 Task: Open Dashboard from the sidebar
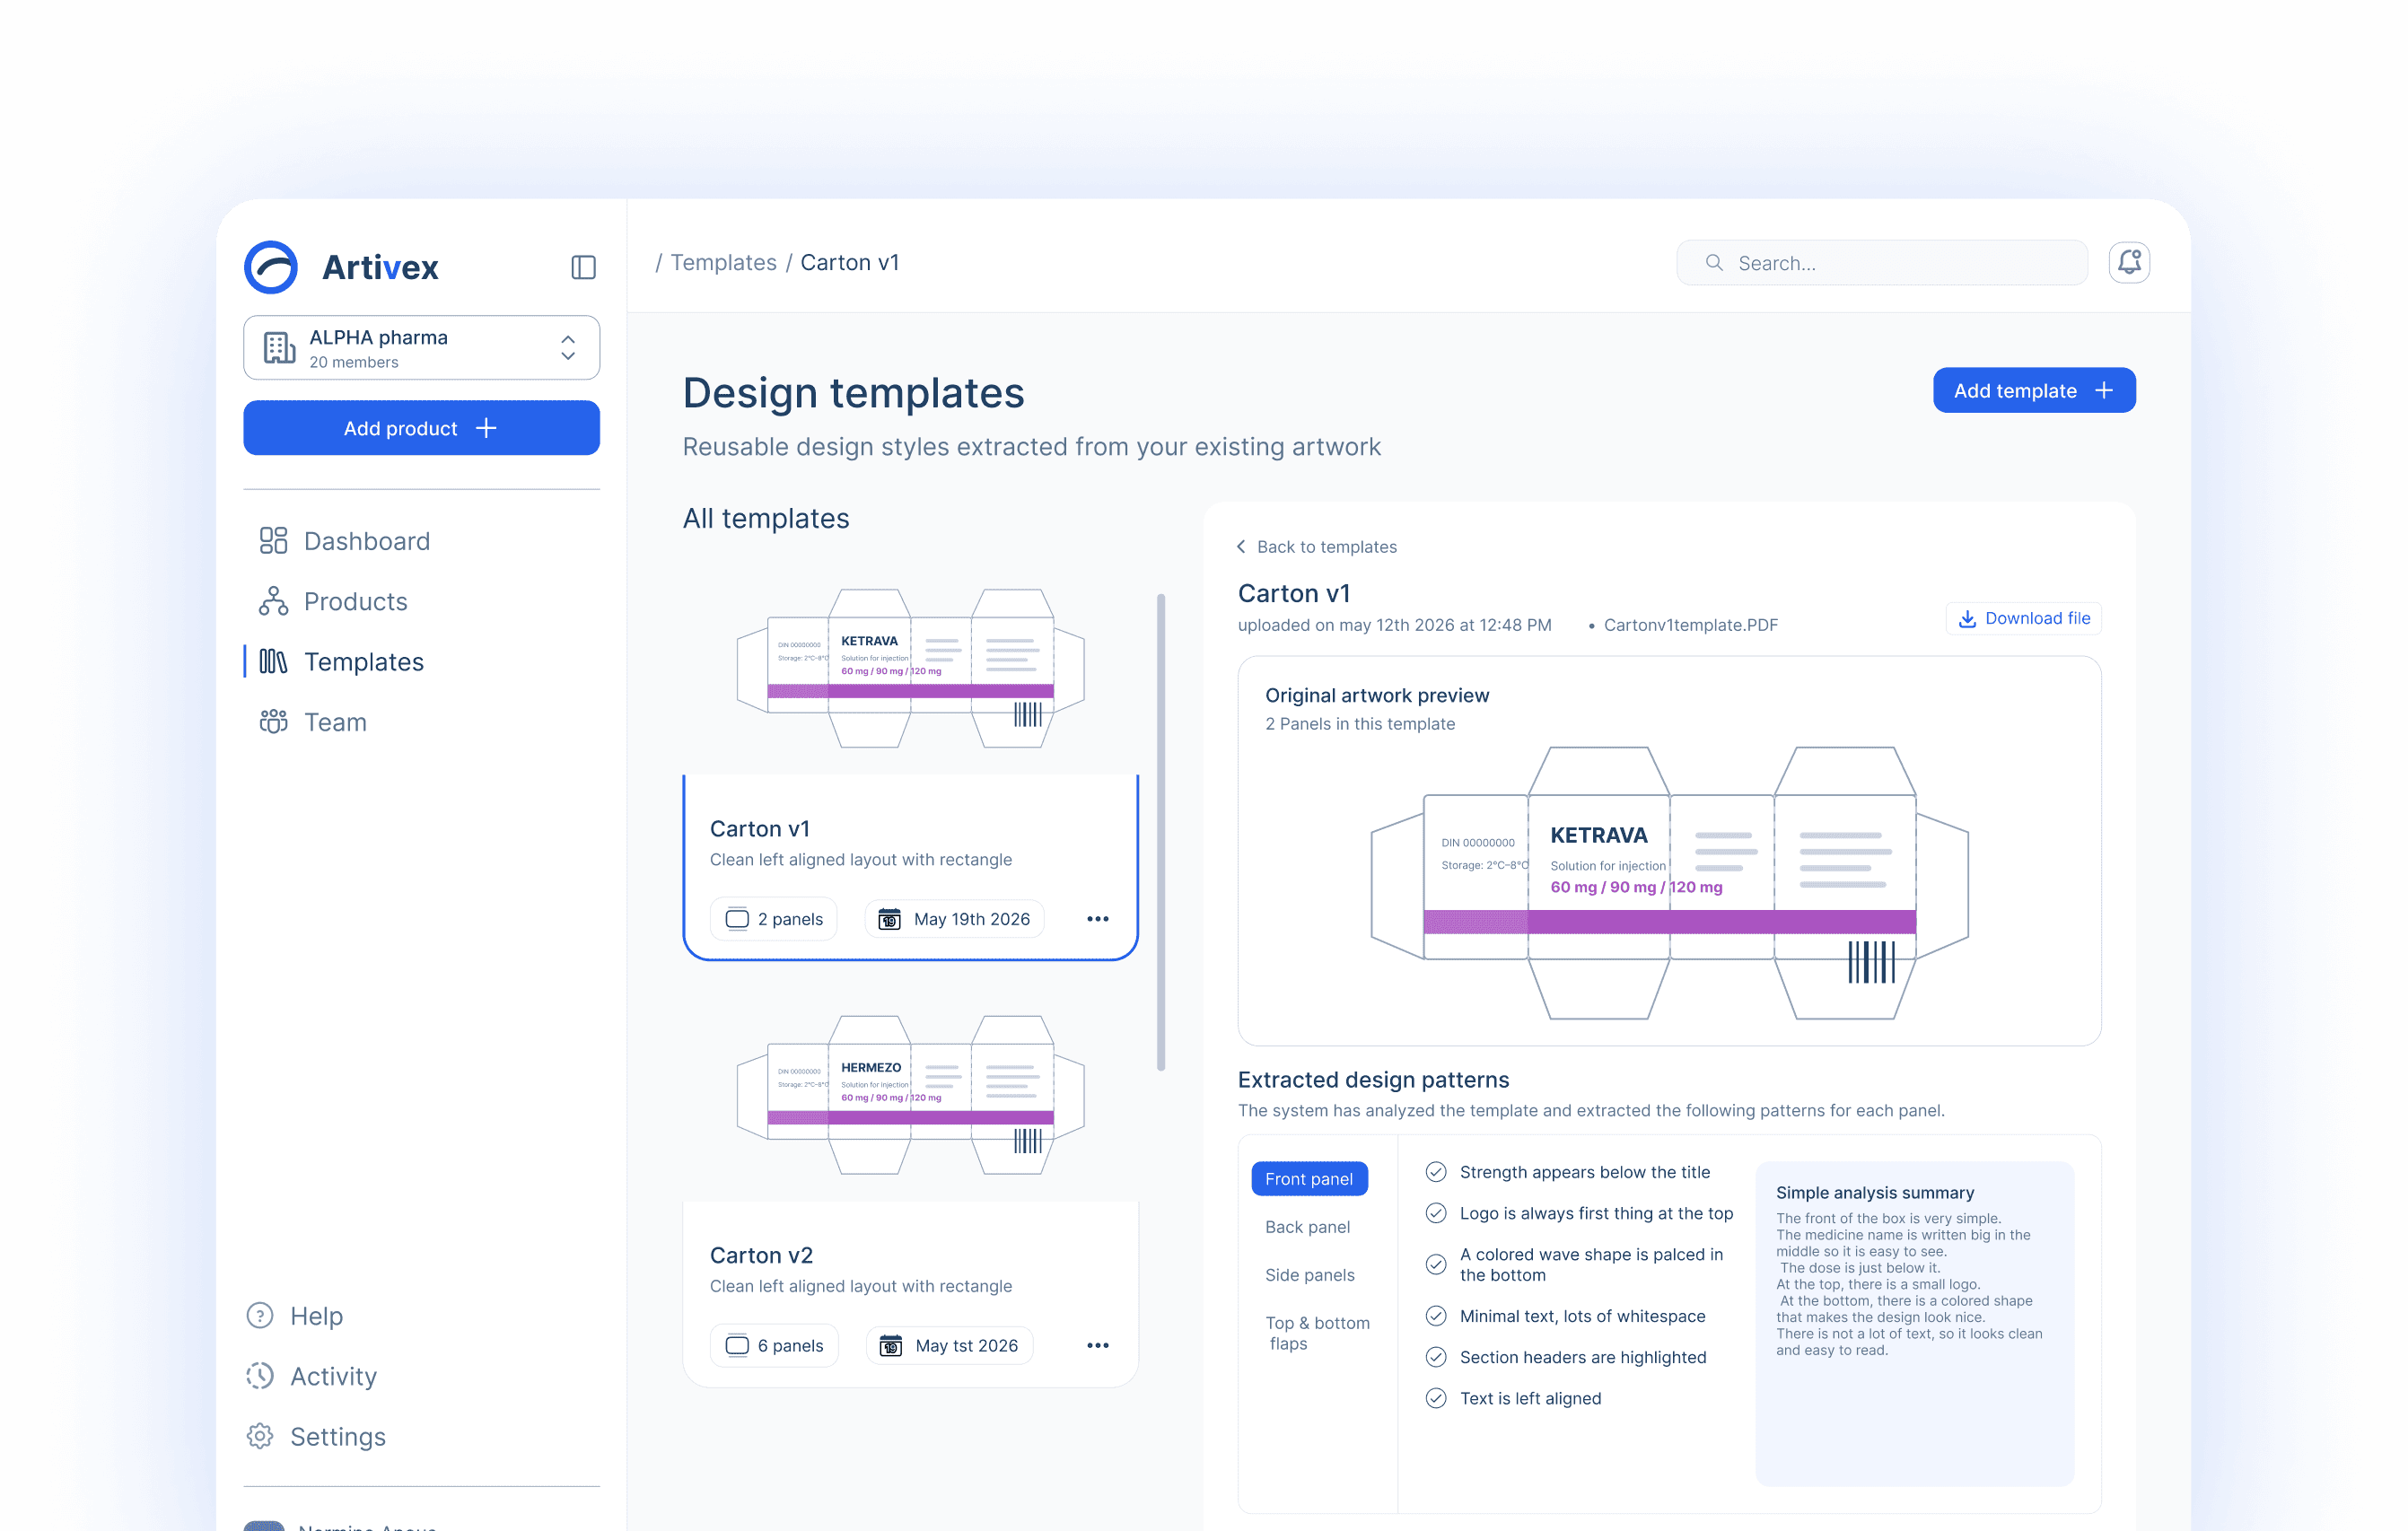(x=344, y=541)
